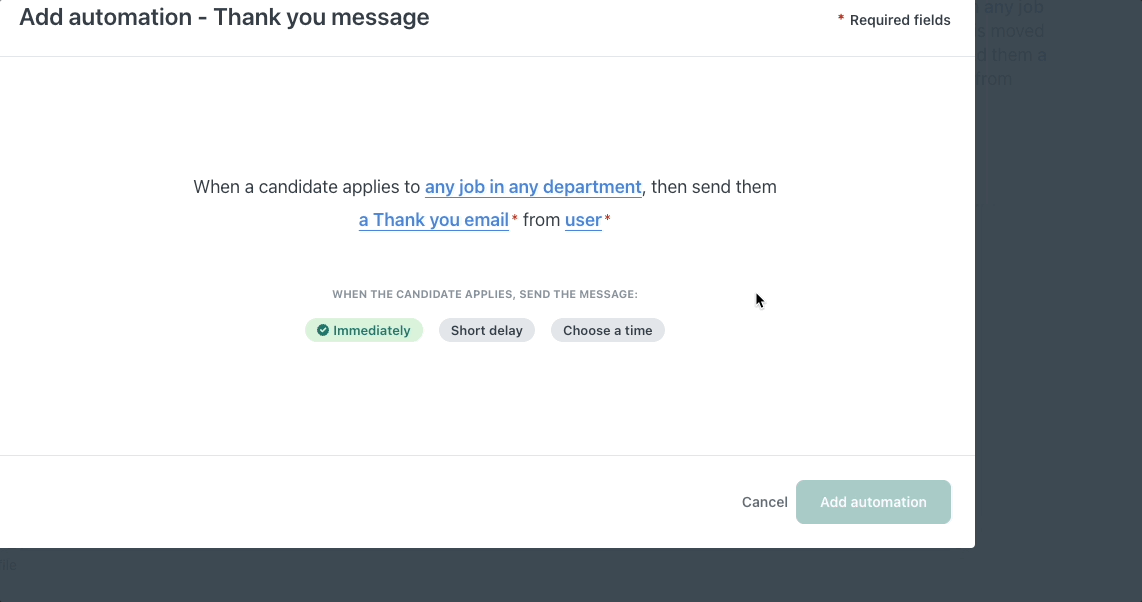Open the a Thank you email selector

click(x=434, y=220)
